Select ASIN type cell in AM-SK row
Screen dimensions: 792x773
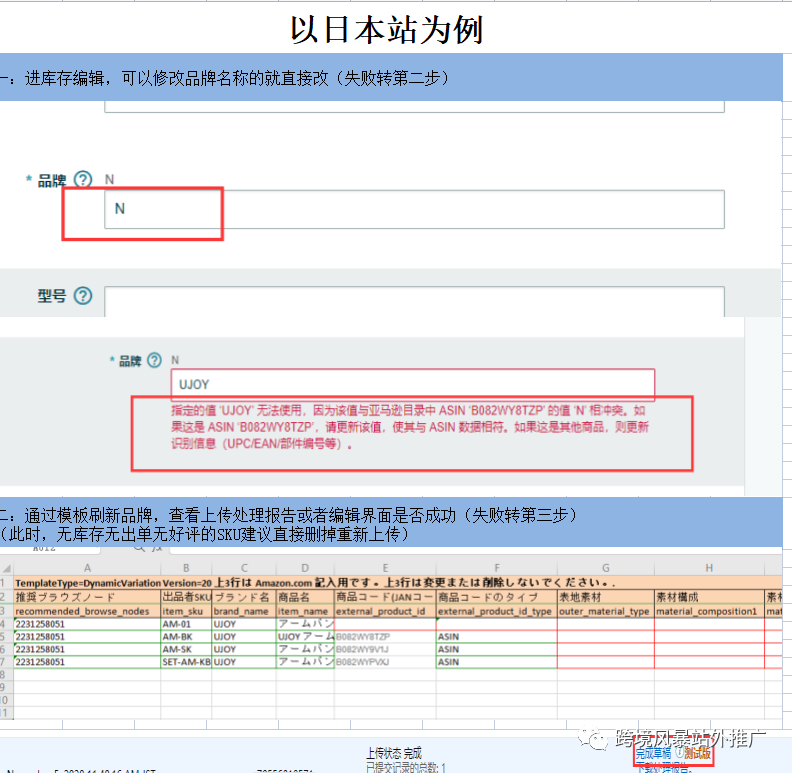point(497,649)
